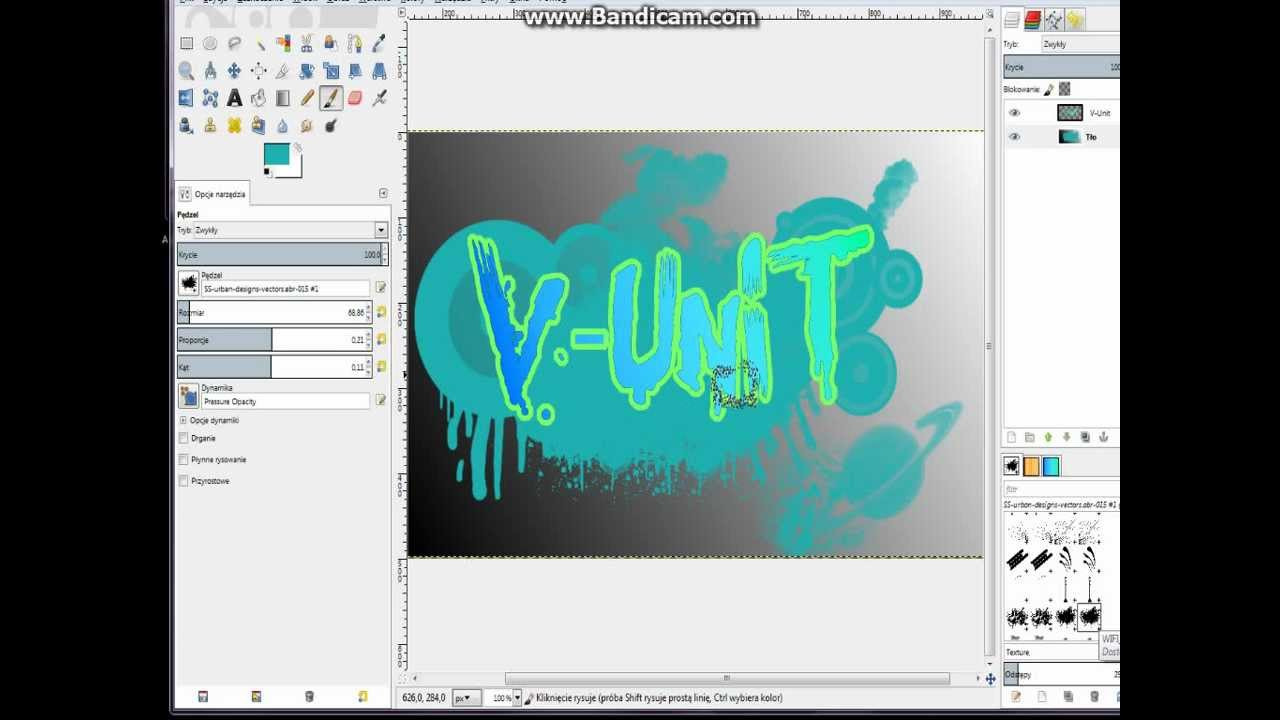Click the brush name field SS-urban-designs-vectors

pyautogui.click(x=286, y=288)
